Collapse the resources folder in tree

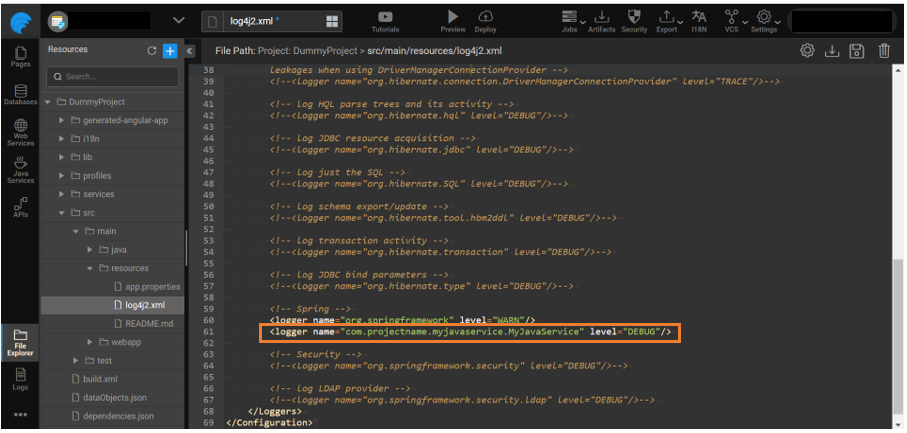click(x=90, y=268)
